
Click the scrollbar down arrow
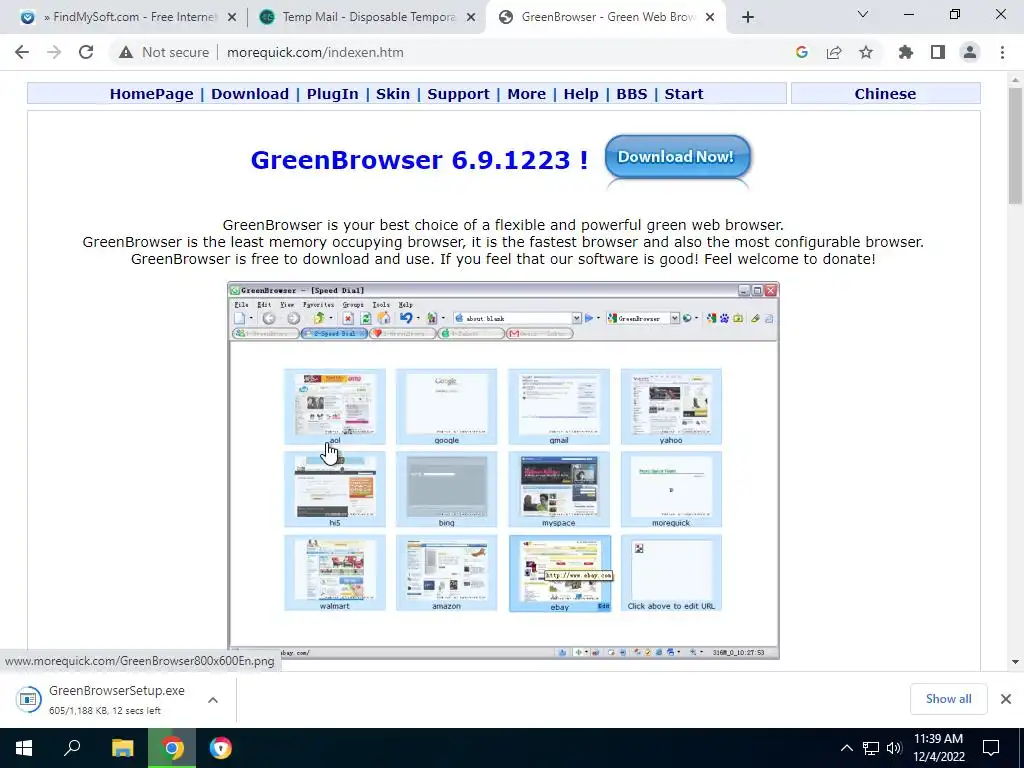(1015, 662)
